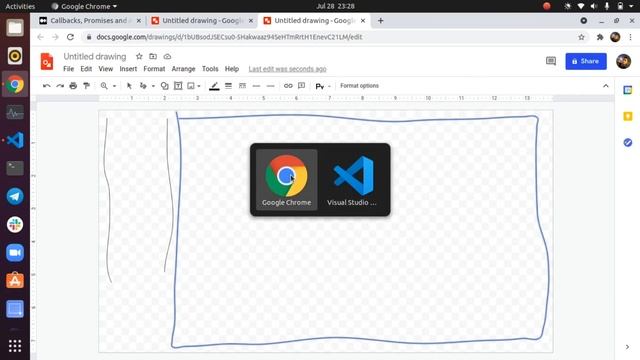Switch to the middle Untitled drawing tab
640x360 pixels.
click(202, 20)
